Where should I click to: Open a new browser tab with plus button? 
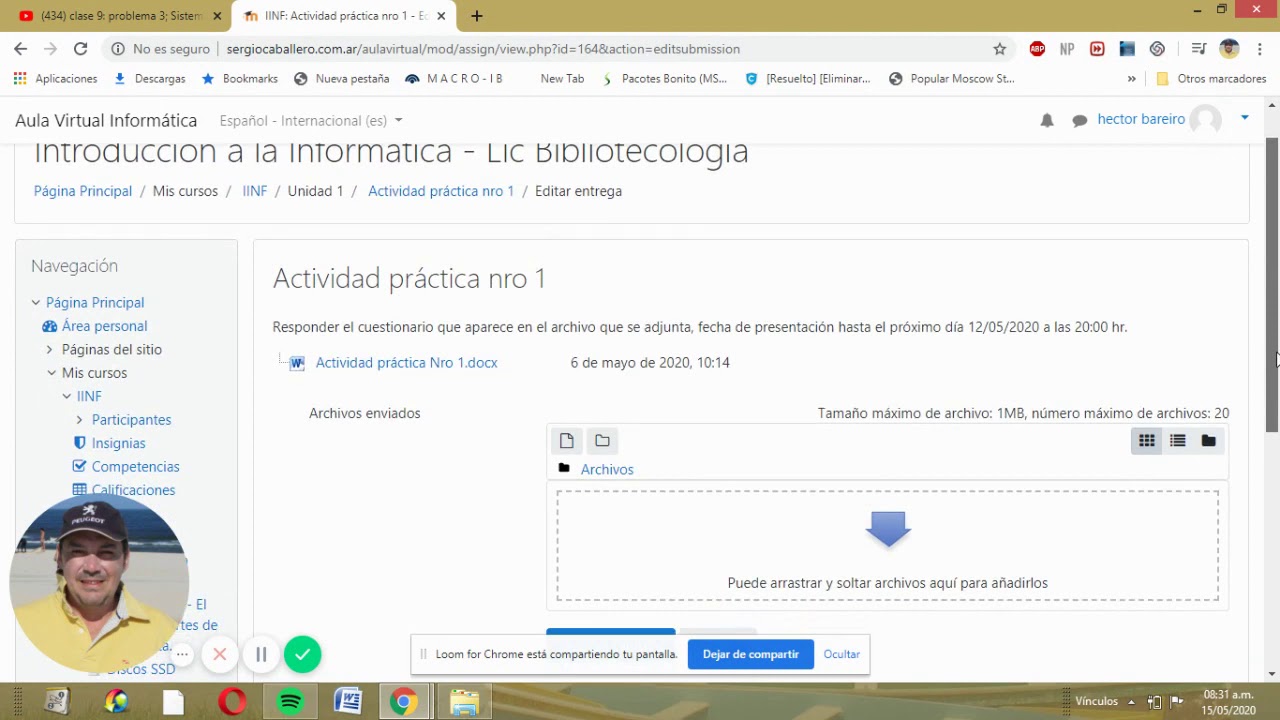coord(477,16)
